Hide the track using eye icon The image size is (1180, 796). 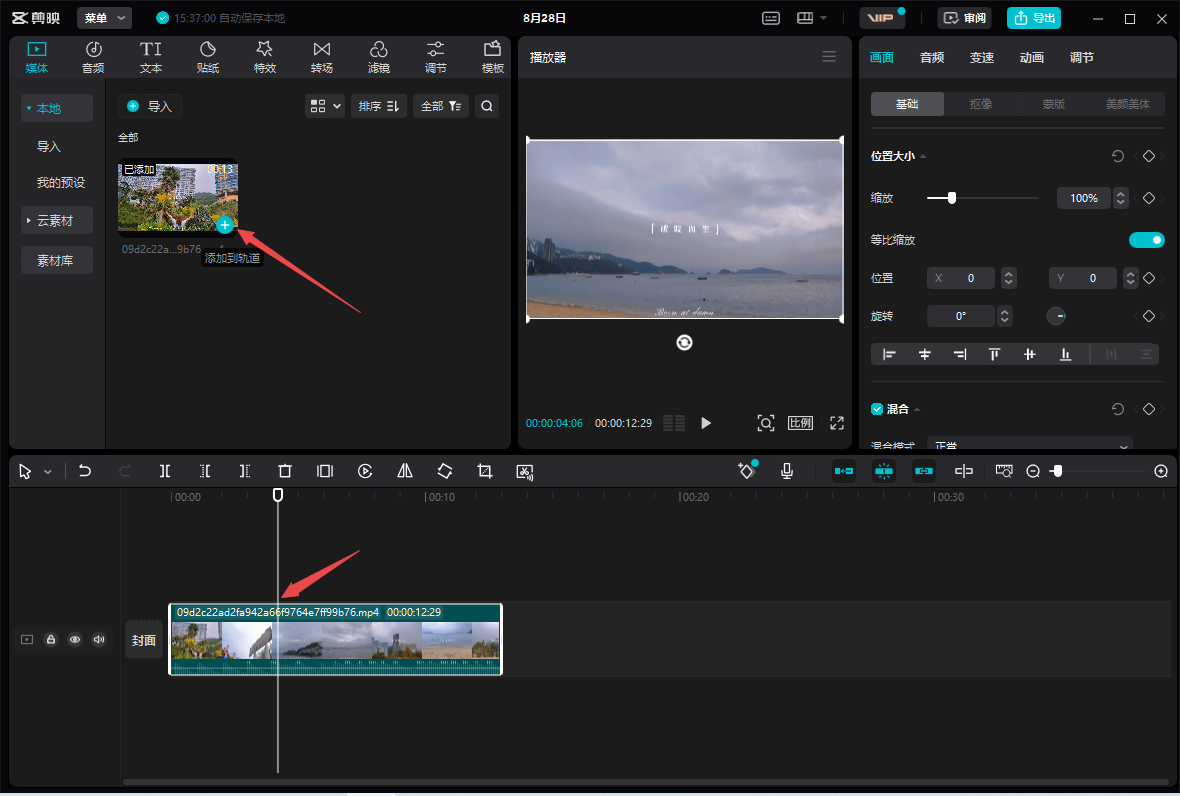click(x=75, y=639)
